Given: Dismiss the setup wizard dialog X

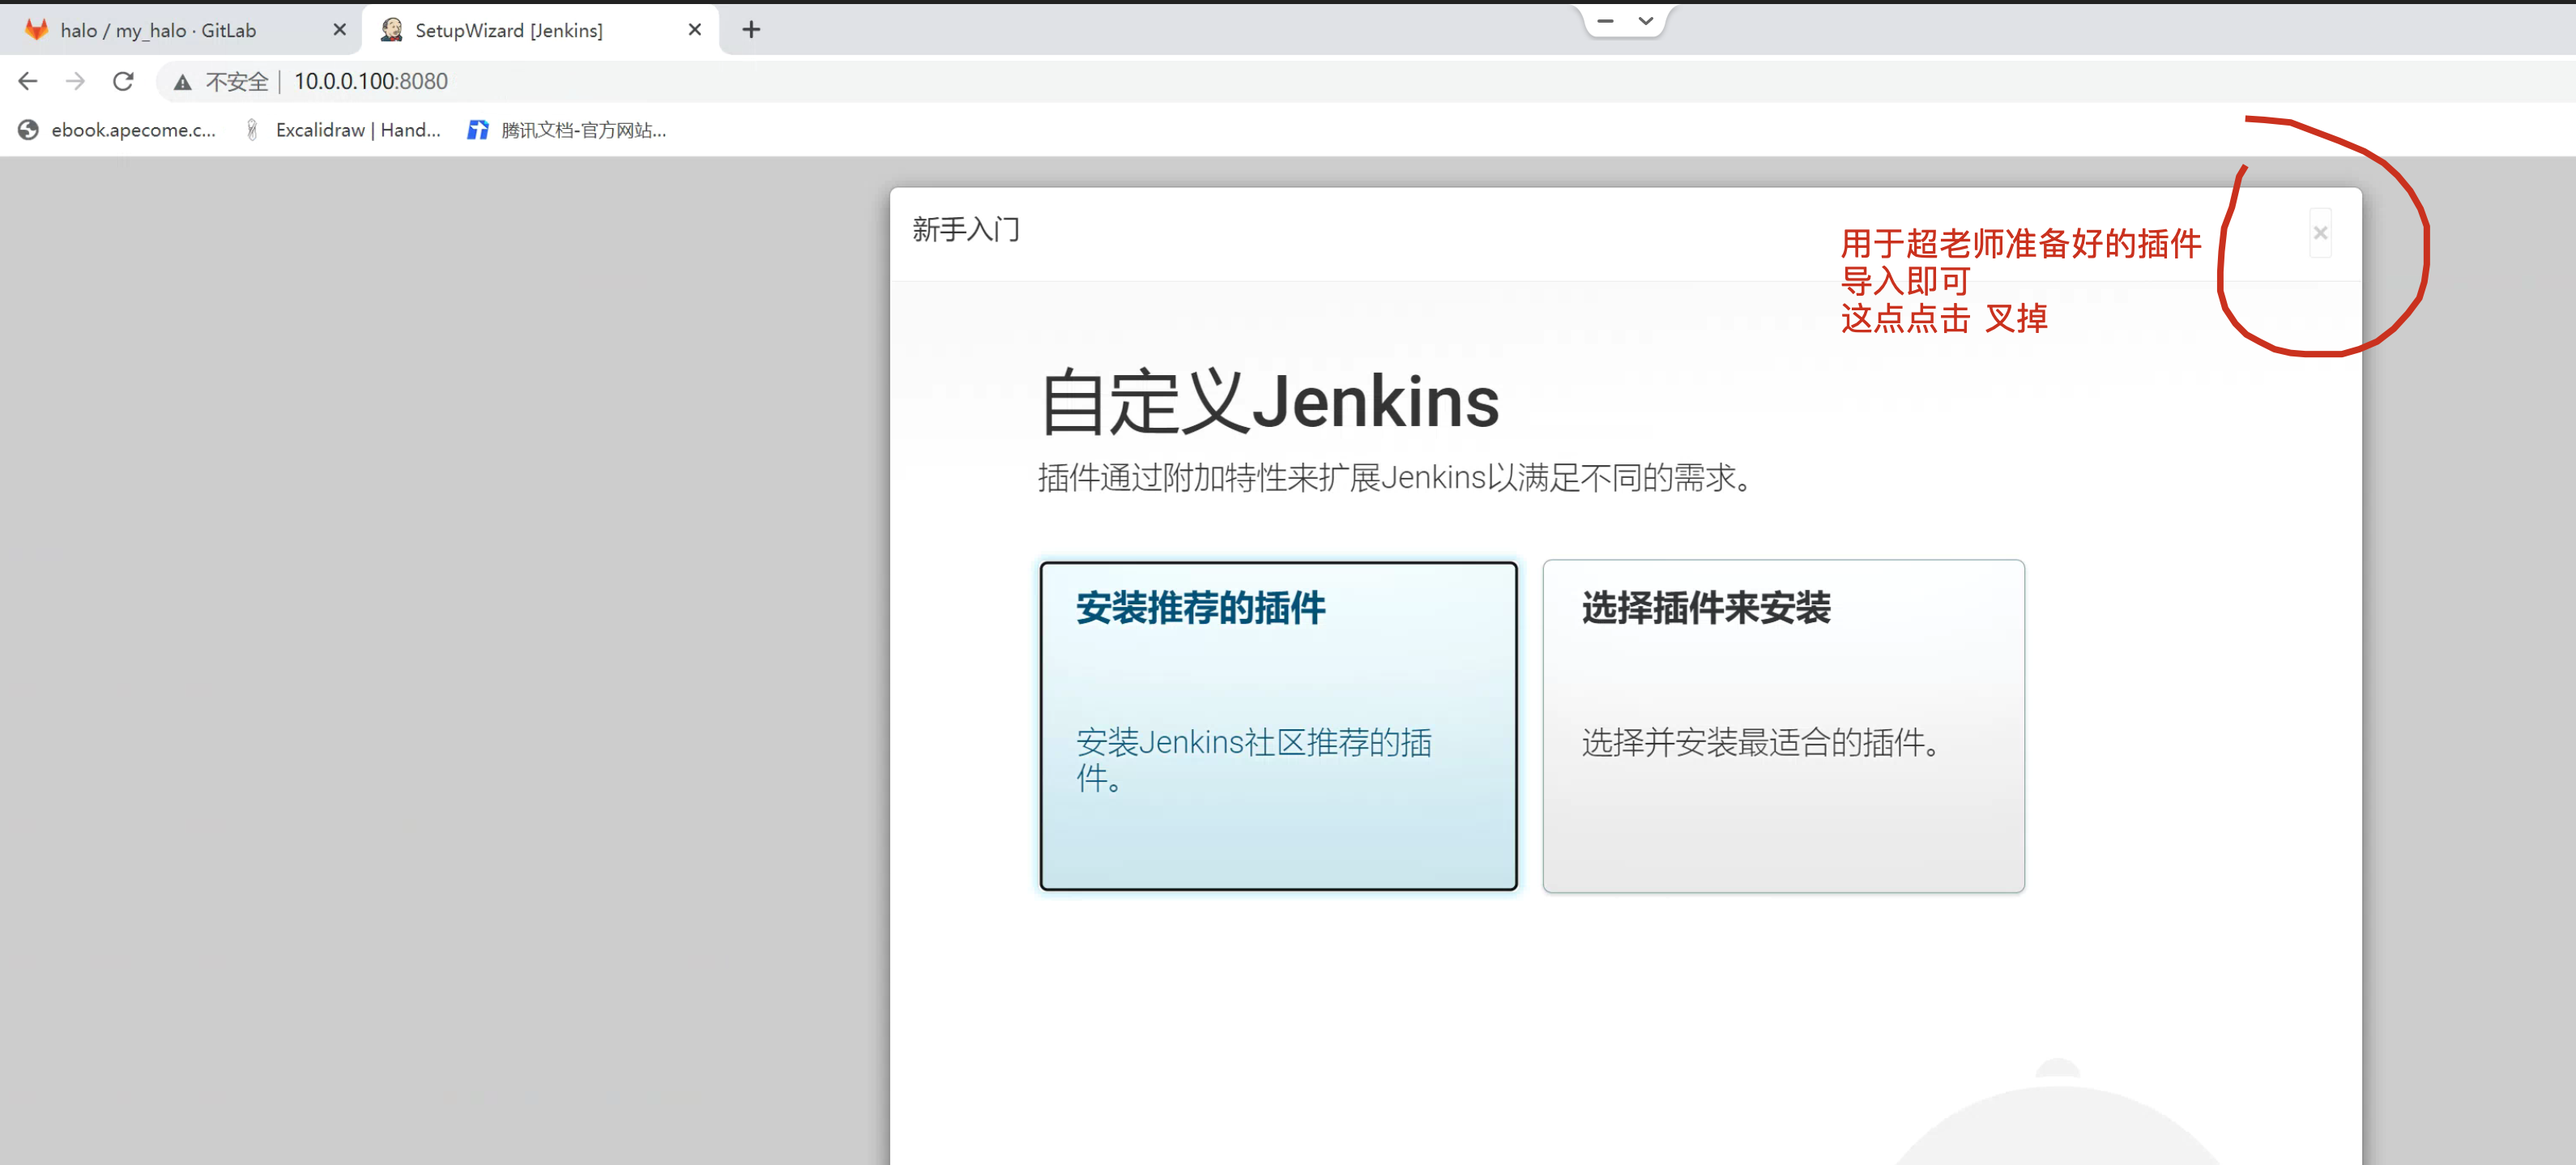Looking at the screenshot, I should (x=2320, y=233).
